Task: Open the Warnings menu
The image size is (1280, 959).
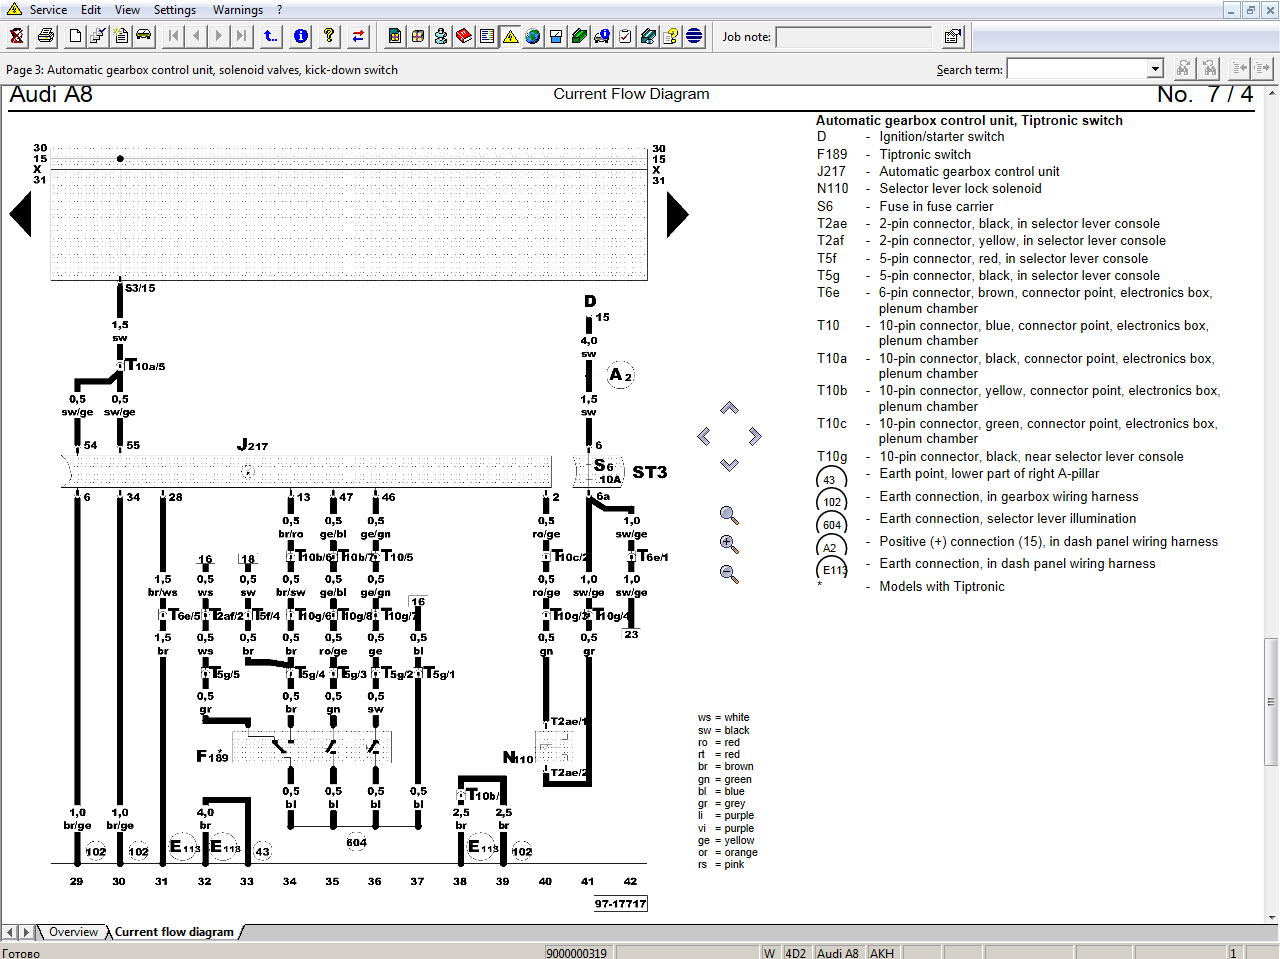Action: coord(238,10)
